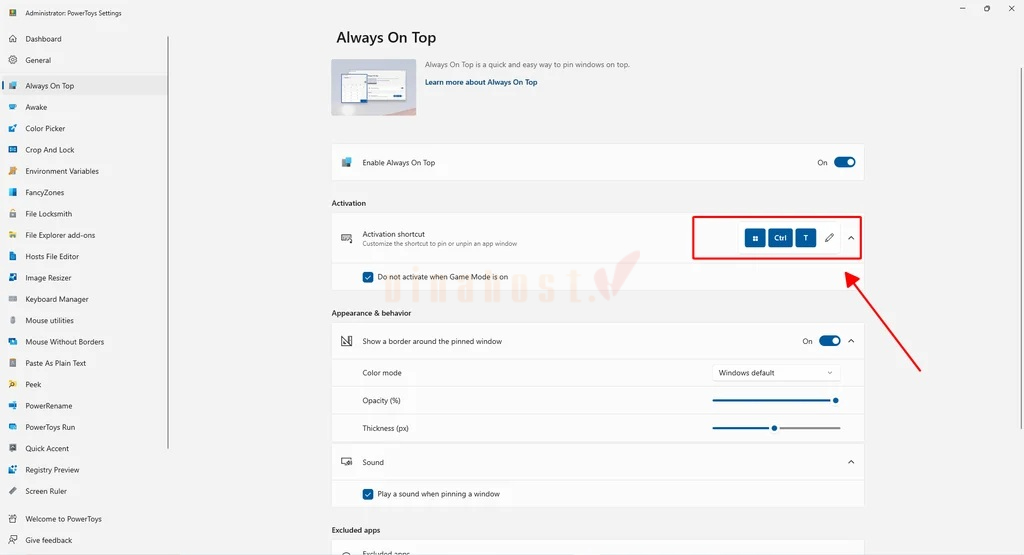Click the Awake module icon
The width and height of the screenshot is (1024, 555).
[x=12, y=107]
